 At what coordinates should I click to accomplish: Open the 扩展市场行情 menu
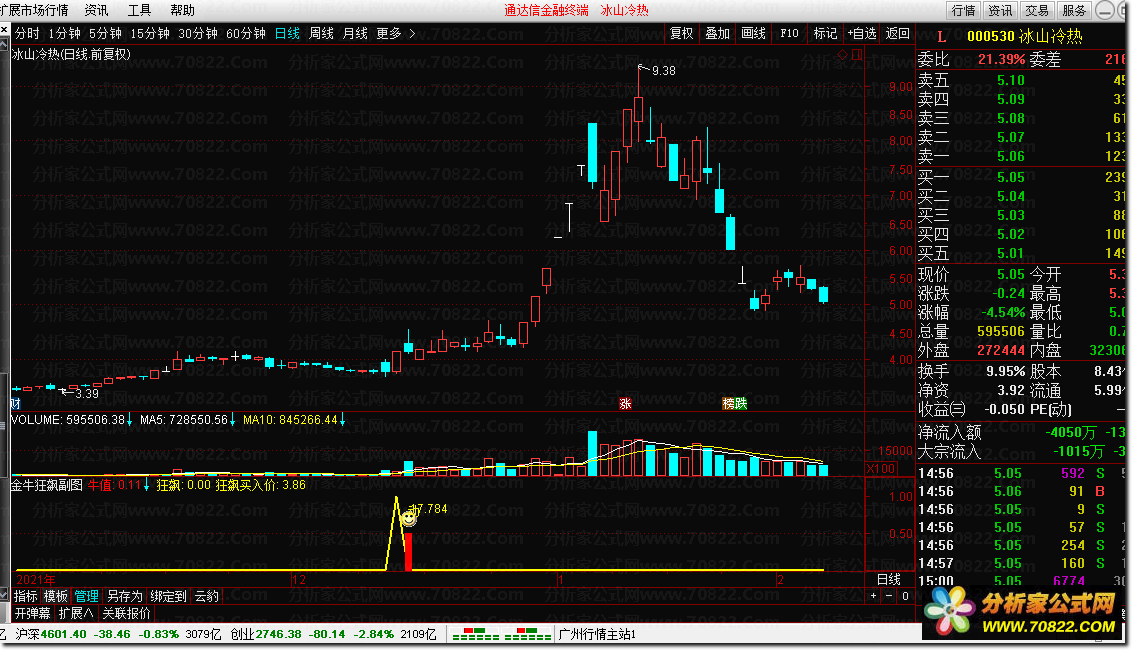34,10
